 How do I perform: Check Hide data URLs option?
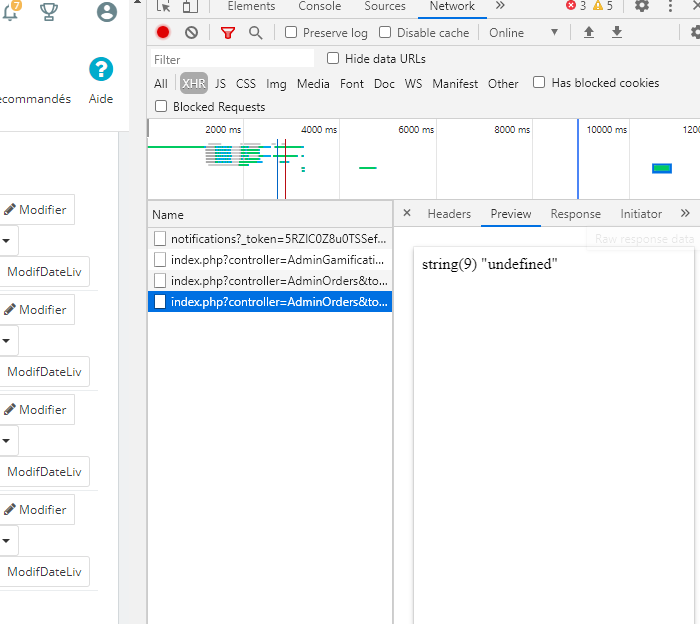[x=333, y=58]
